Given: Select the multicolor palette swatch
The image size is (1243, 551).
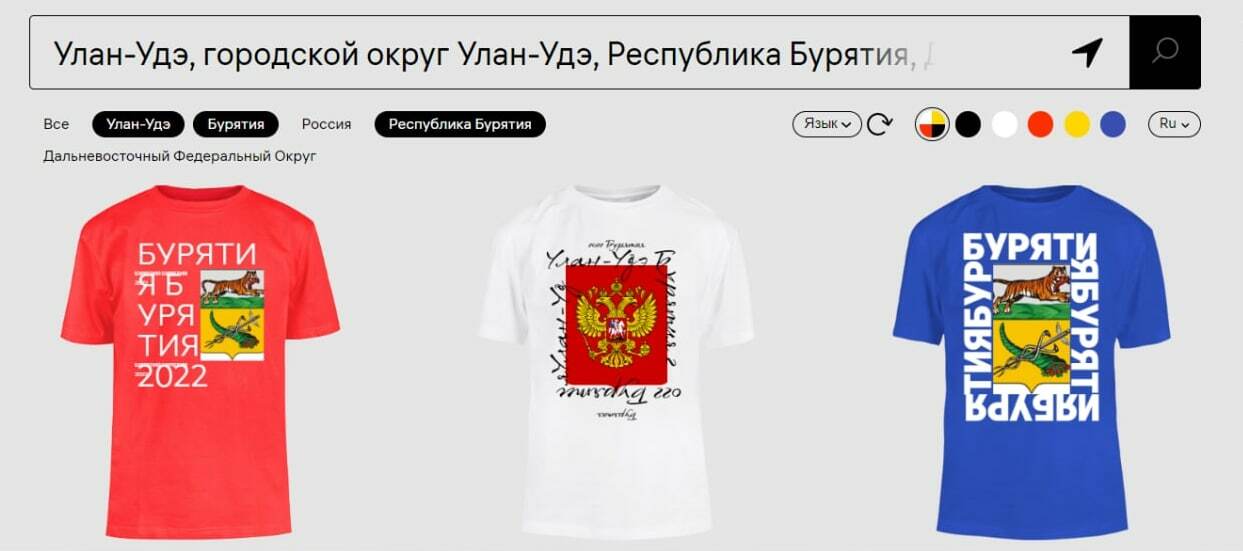Looking at the screenshot, I should click(932, 124).
